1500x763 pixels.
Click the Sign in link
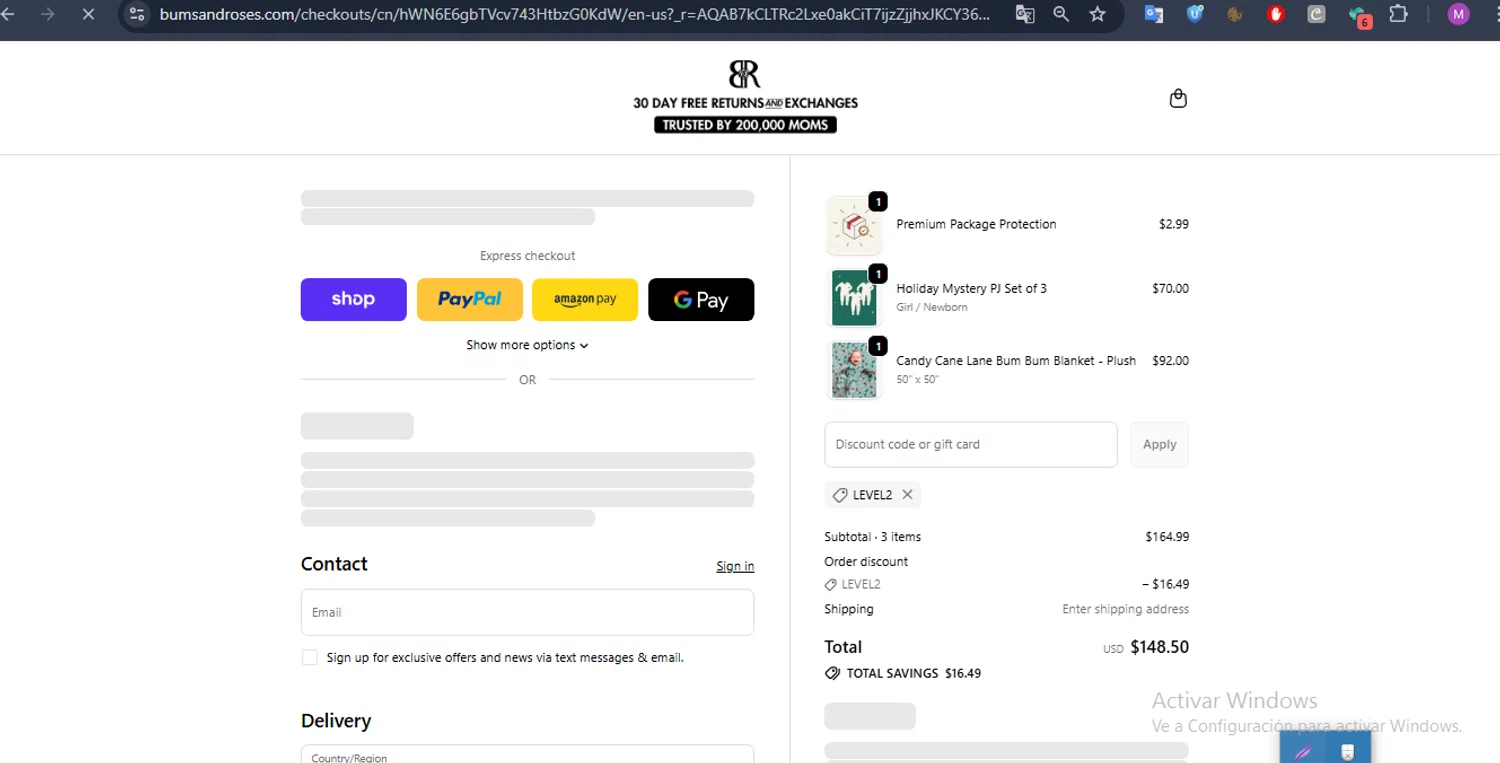(735, 566)
